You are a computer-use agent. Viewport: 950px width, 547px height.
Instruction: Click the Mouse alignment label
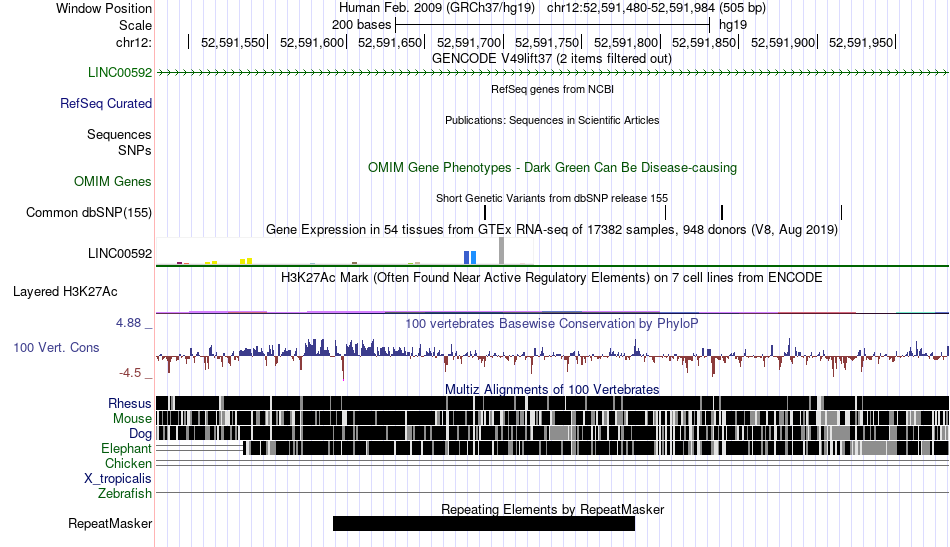pos(132,419)
